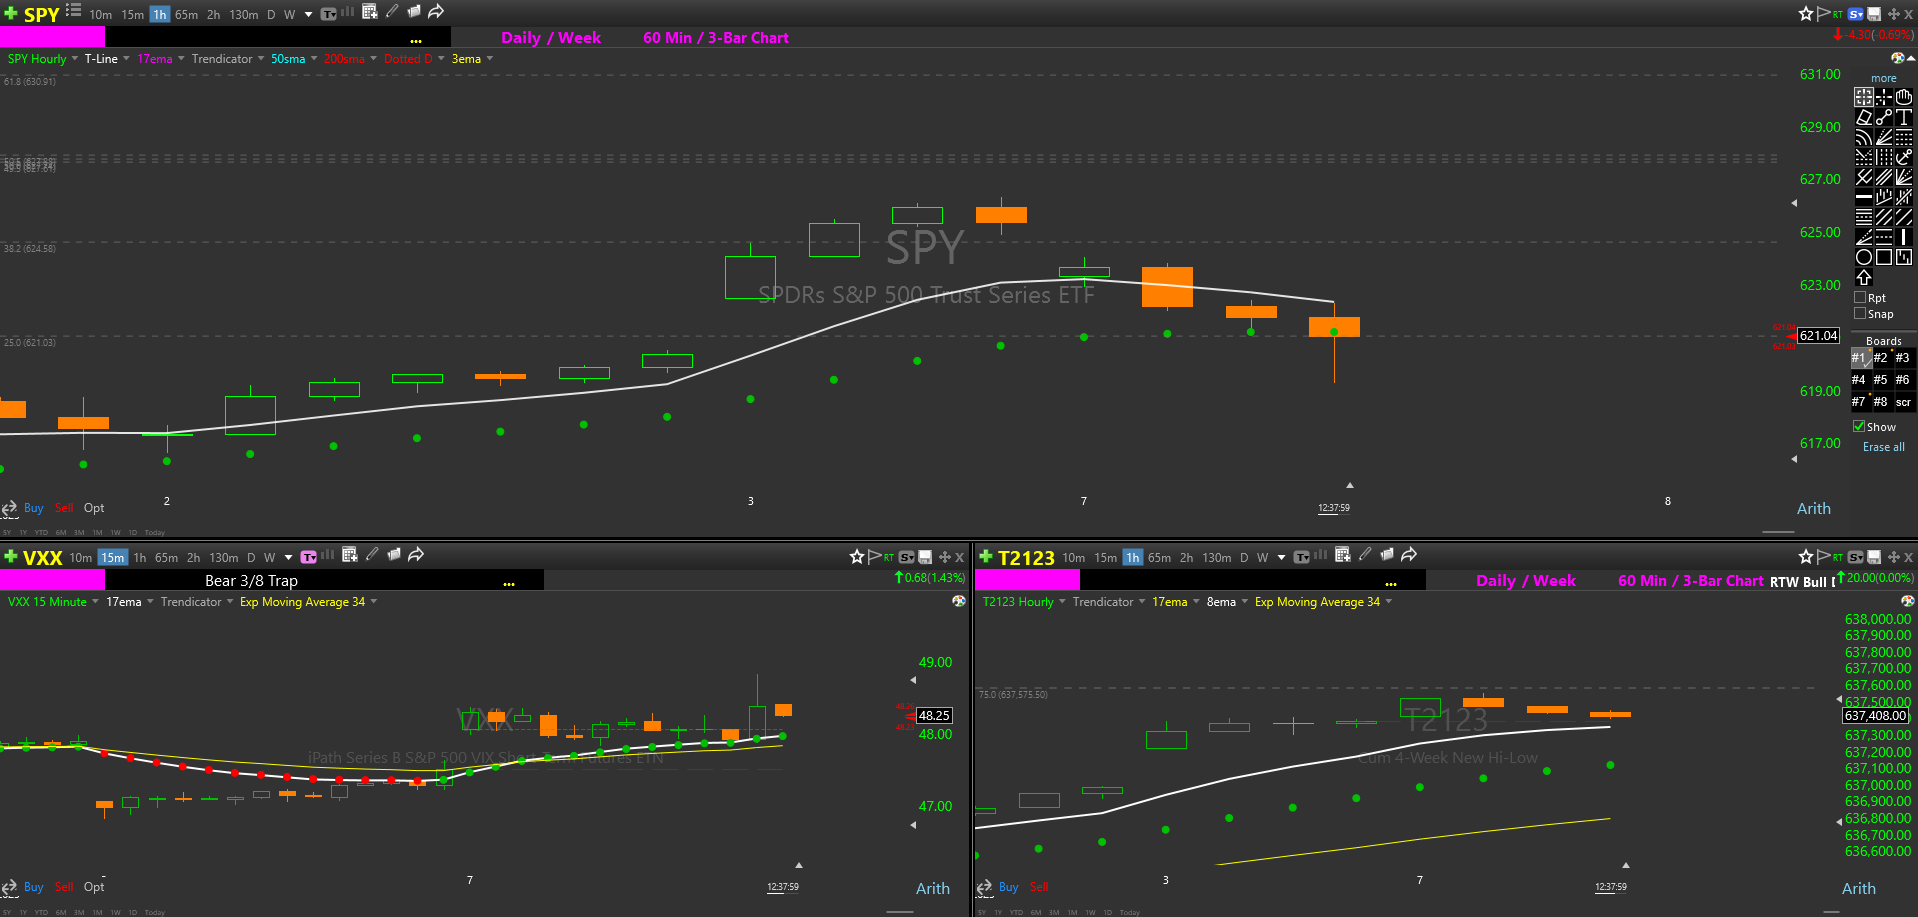
Task: Select the Text annotation tool
Action: [x=1904, y=118]
